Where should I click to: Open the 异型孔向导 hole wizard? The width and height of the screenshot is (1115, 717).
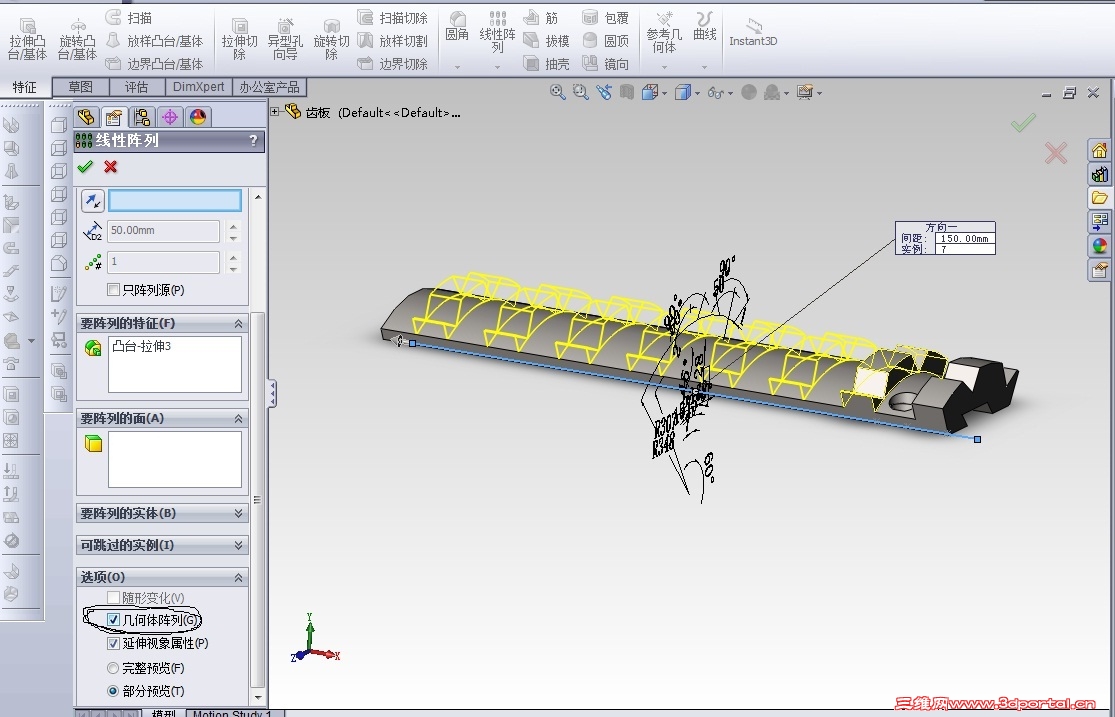(x=285, y=40)
